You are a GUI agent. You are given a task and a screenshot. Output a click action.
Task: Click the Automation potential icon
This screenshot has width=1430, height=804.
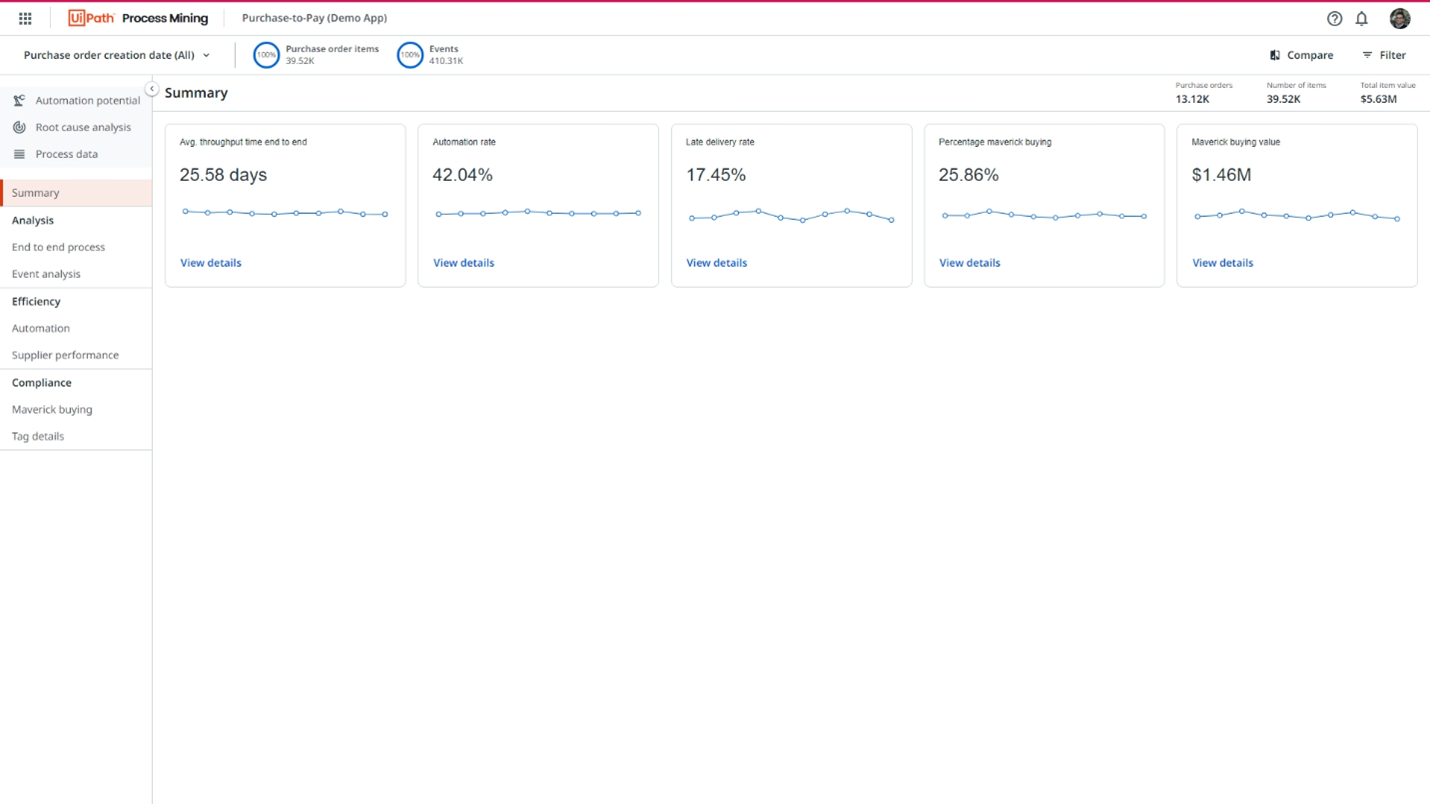(x=19, y=100)
